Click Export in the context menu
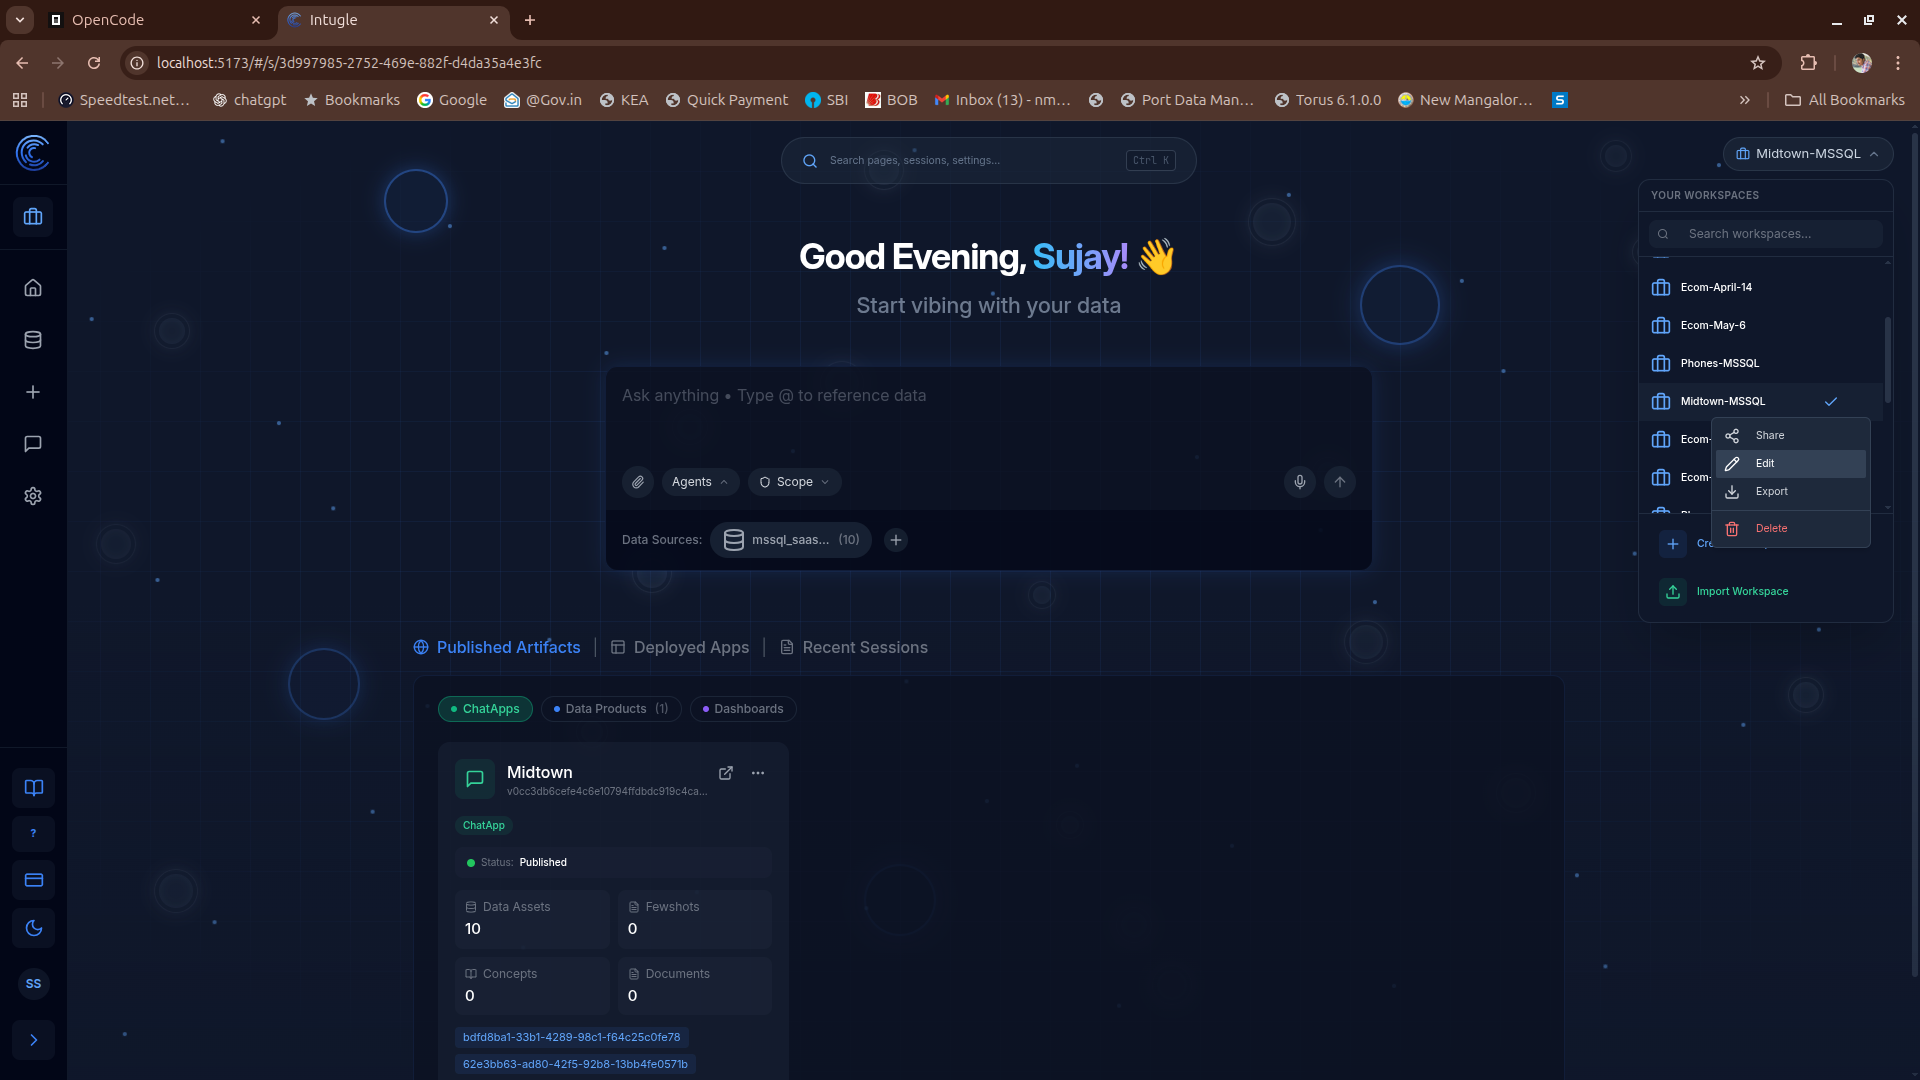This screenshot has width=1920, height=1080. click(x=1791, y=492)
